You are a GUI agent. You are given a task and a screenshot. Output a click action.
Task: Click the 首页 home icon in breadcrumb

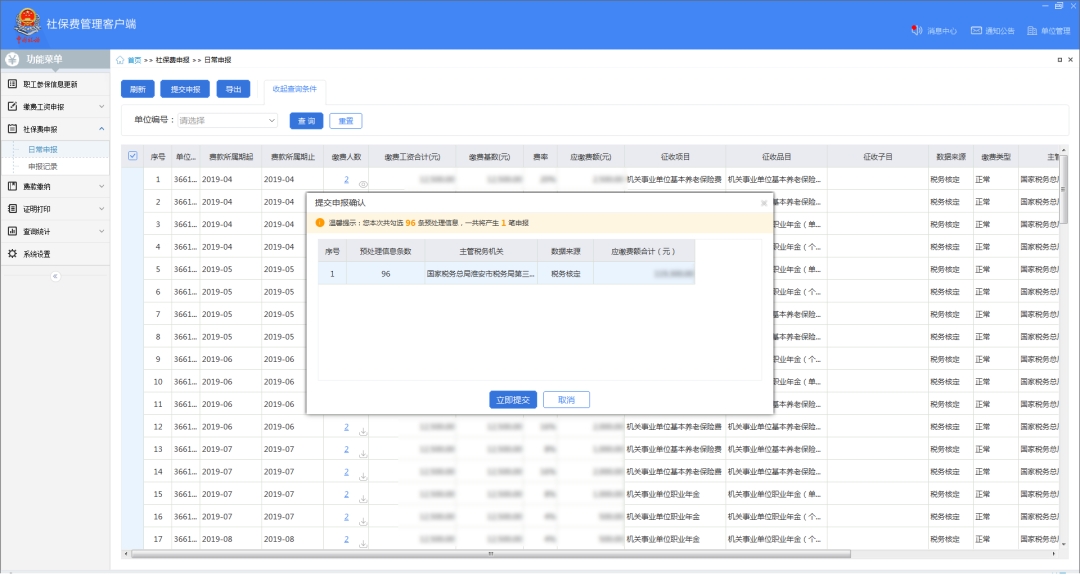click(121, 60)
